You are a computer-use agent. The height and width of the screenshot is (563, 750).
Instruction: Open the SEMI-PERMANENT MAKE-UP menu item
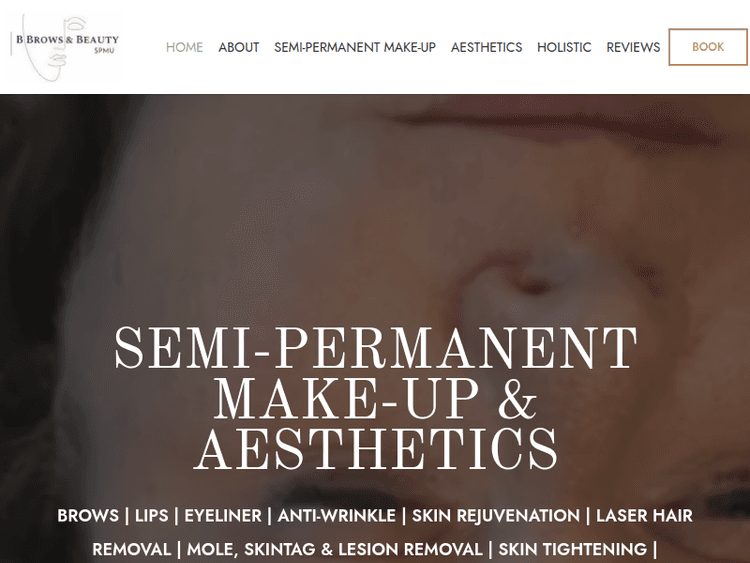point(355,47)
